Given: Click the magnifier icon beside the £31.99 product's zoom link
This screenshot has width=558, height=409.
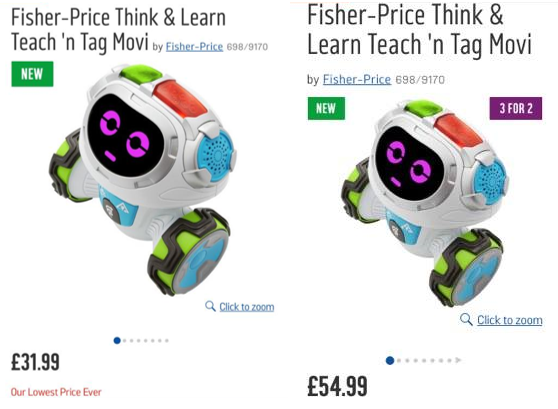Looking at the screenshot, I should click(210, 306).
